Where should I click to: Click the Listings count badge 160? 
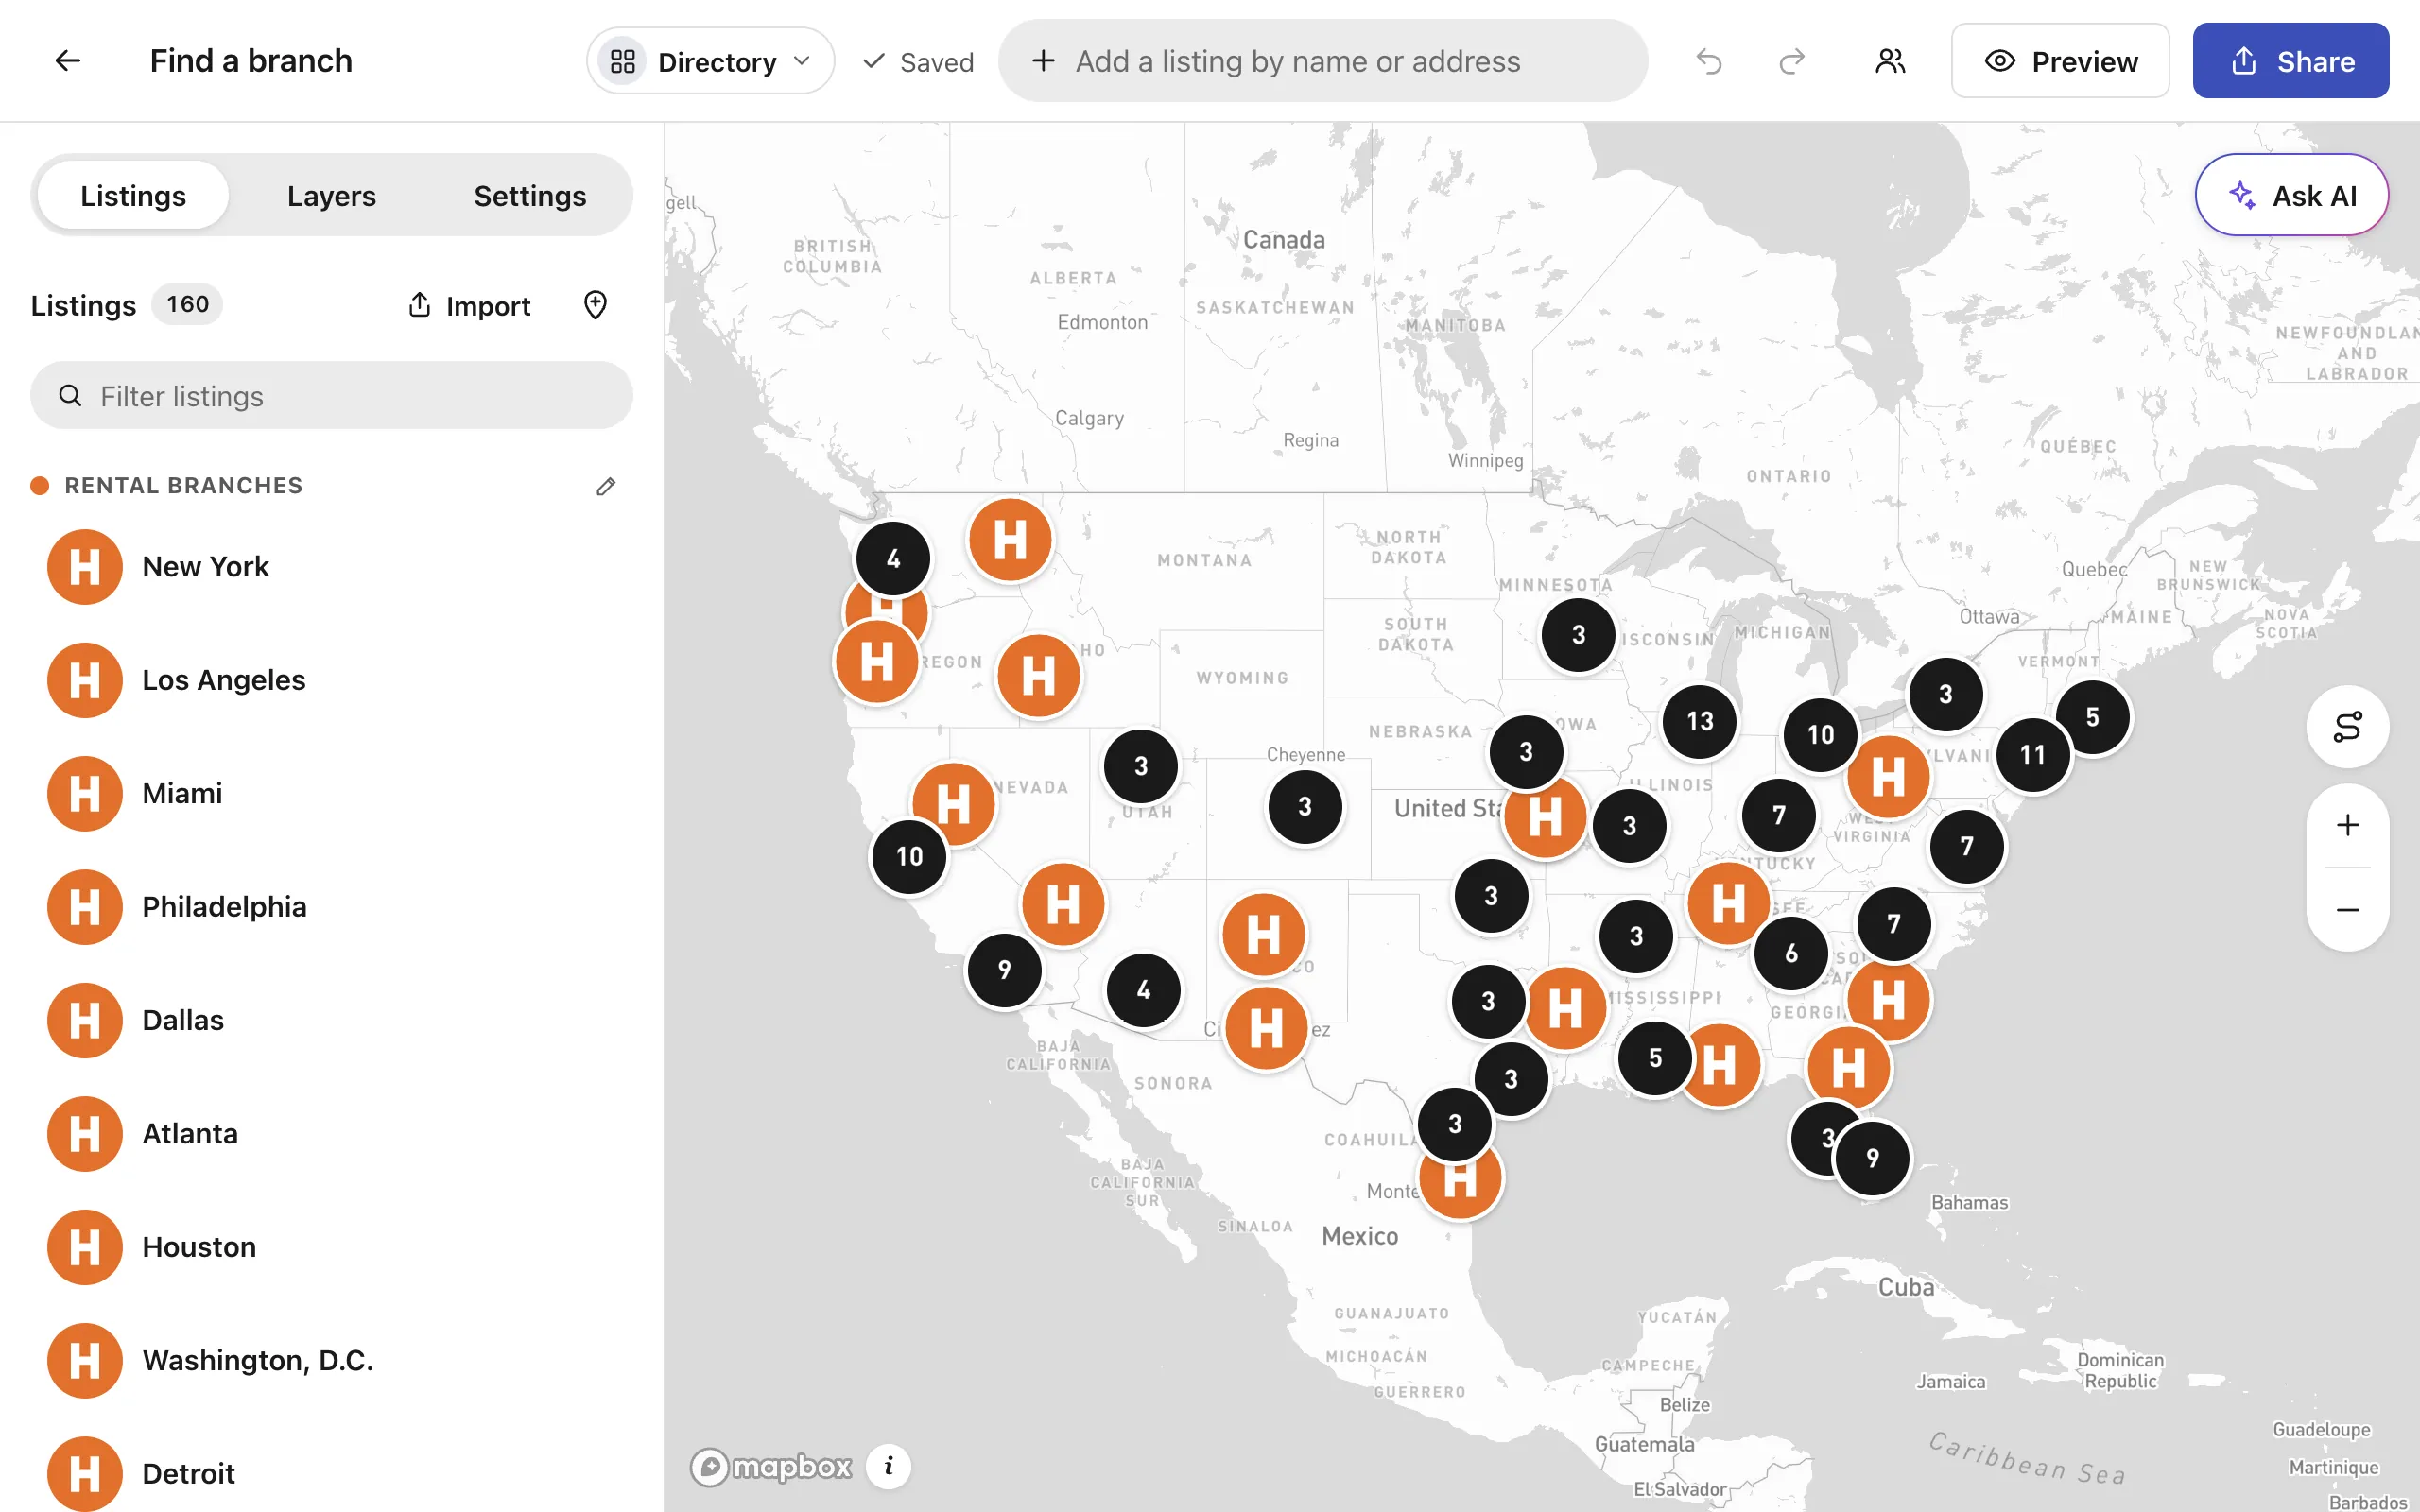187,304
